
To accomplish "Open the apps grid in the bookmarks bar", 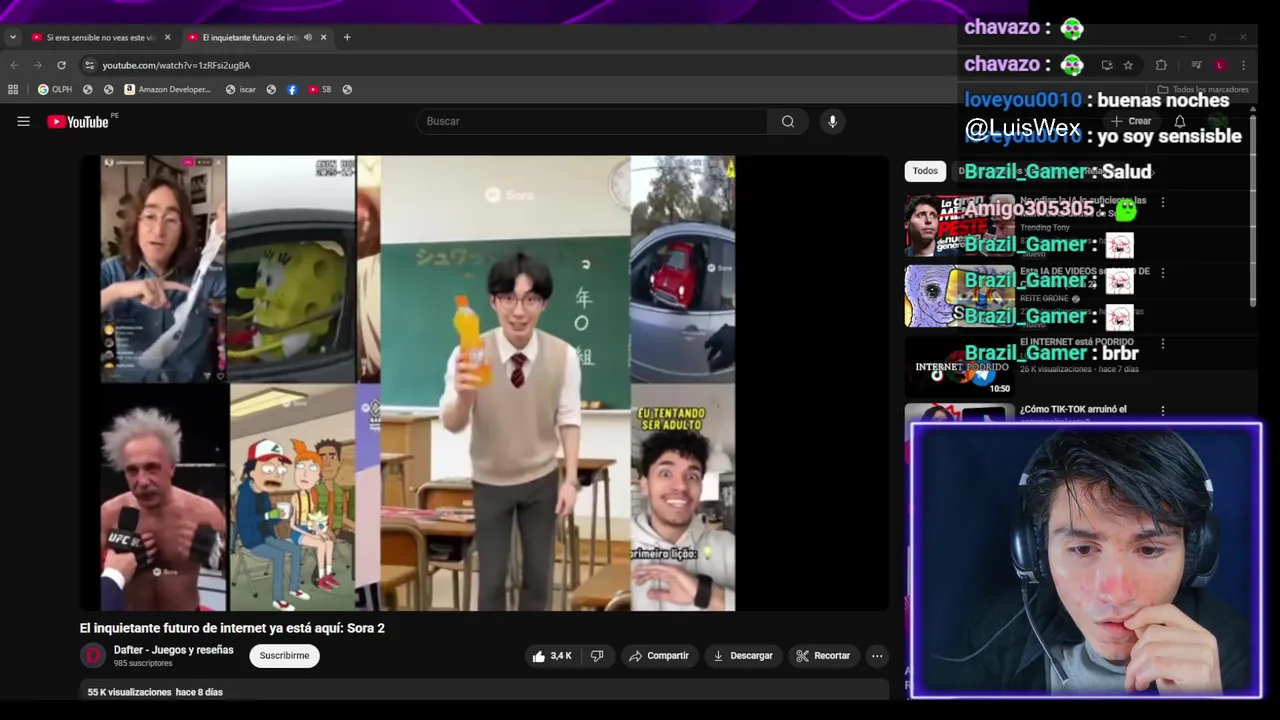I will click(13, 89).
